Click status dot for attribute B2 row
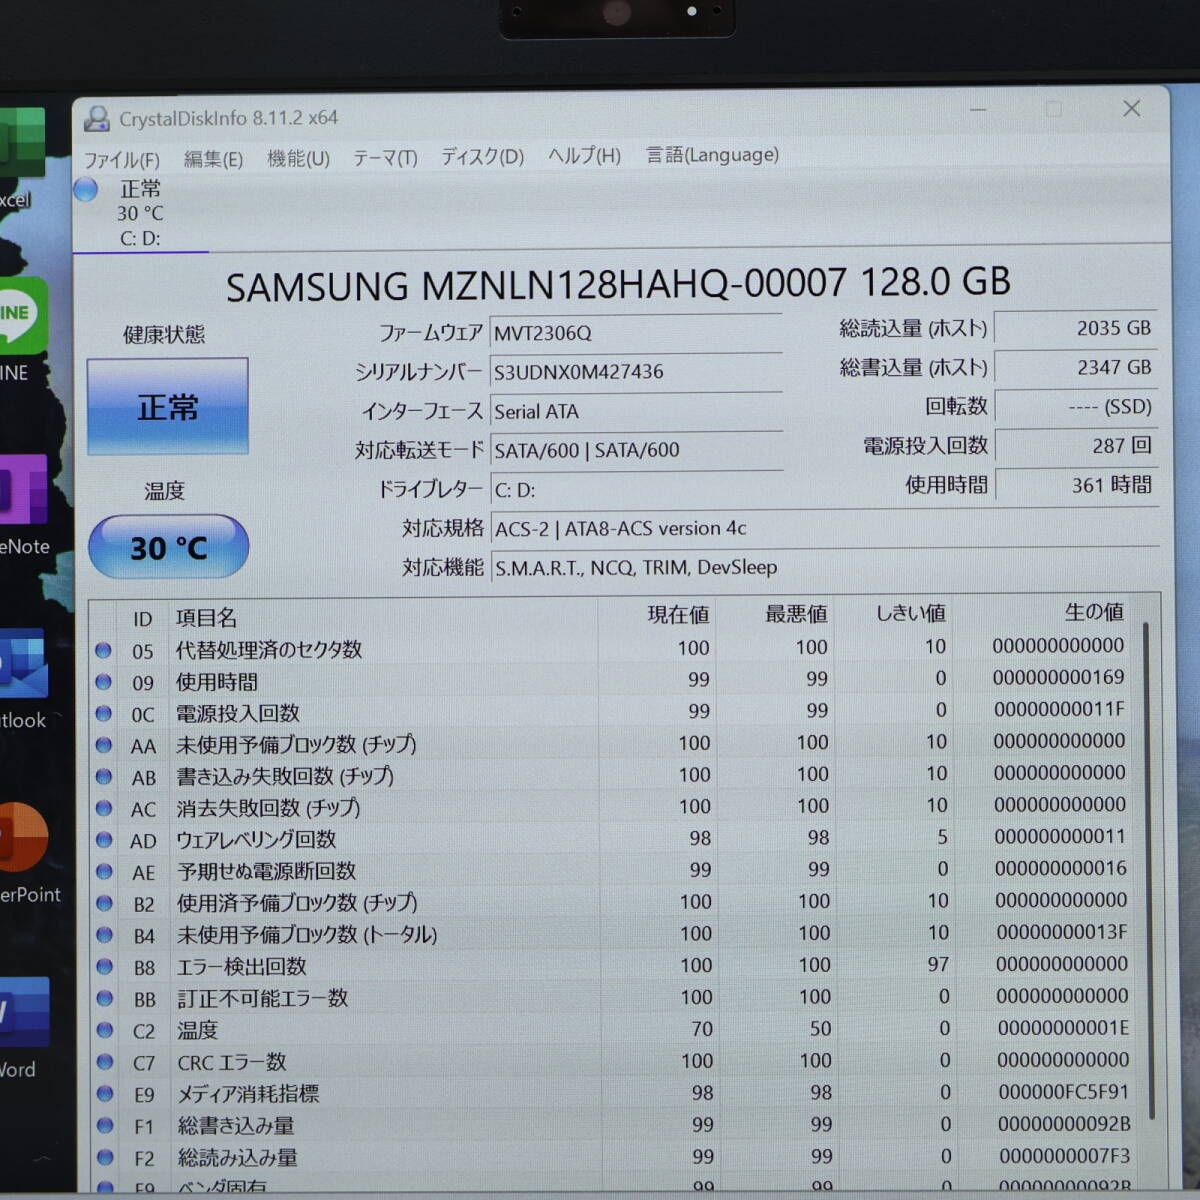The height and width of the screenshot is (1200, 1200). coord(104,903)
